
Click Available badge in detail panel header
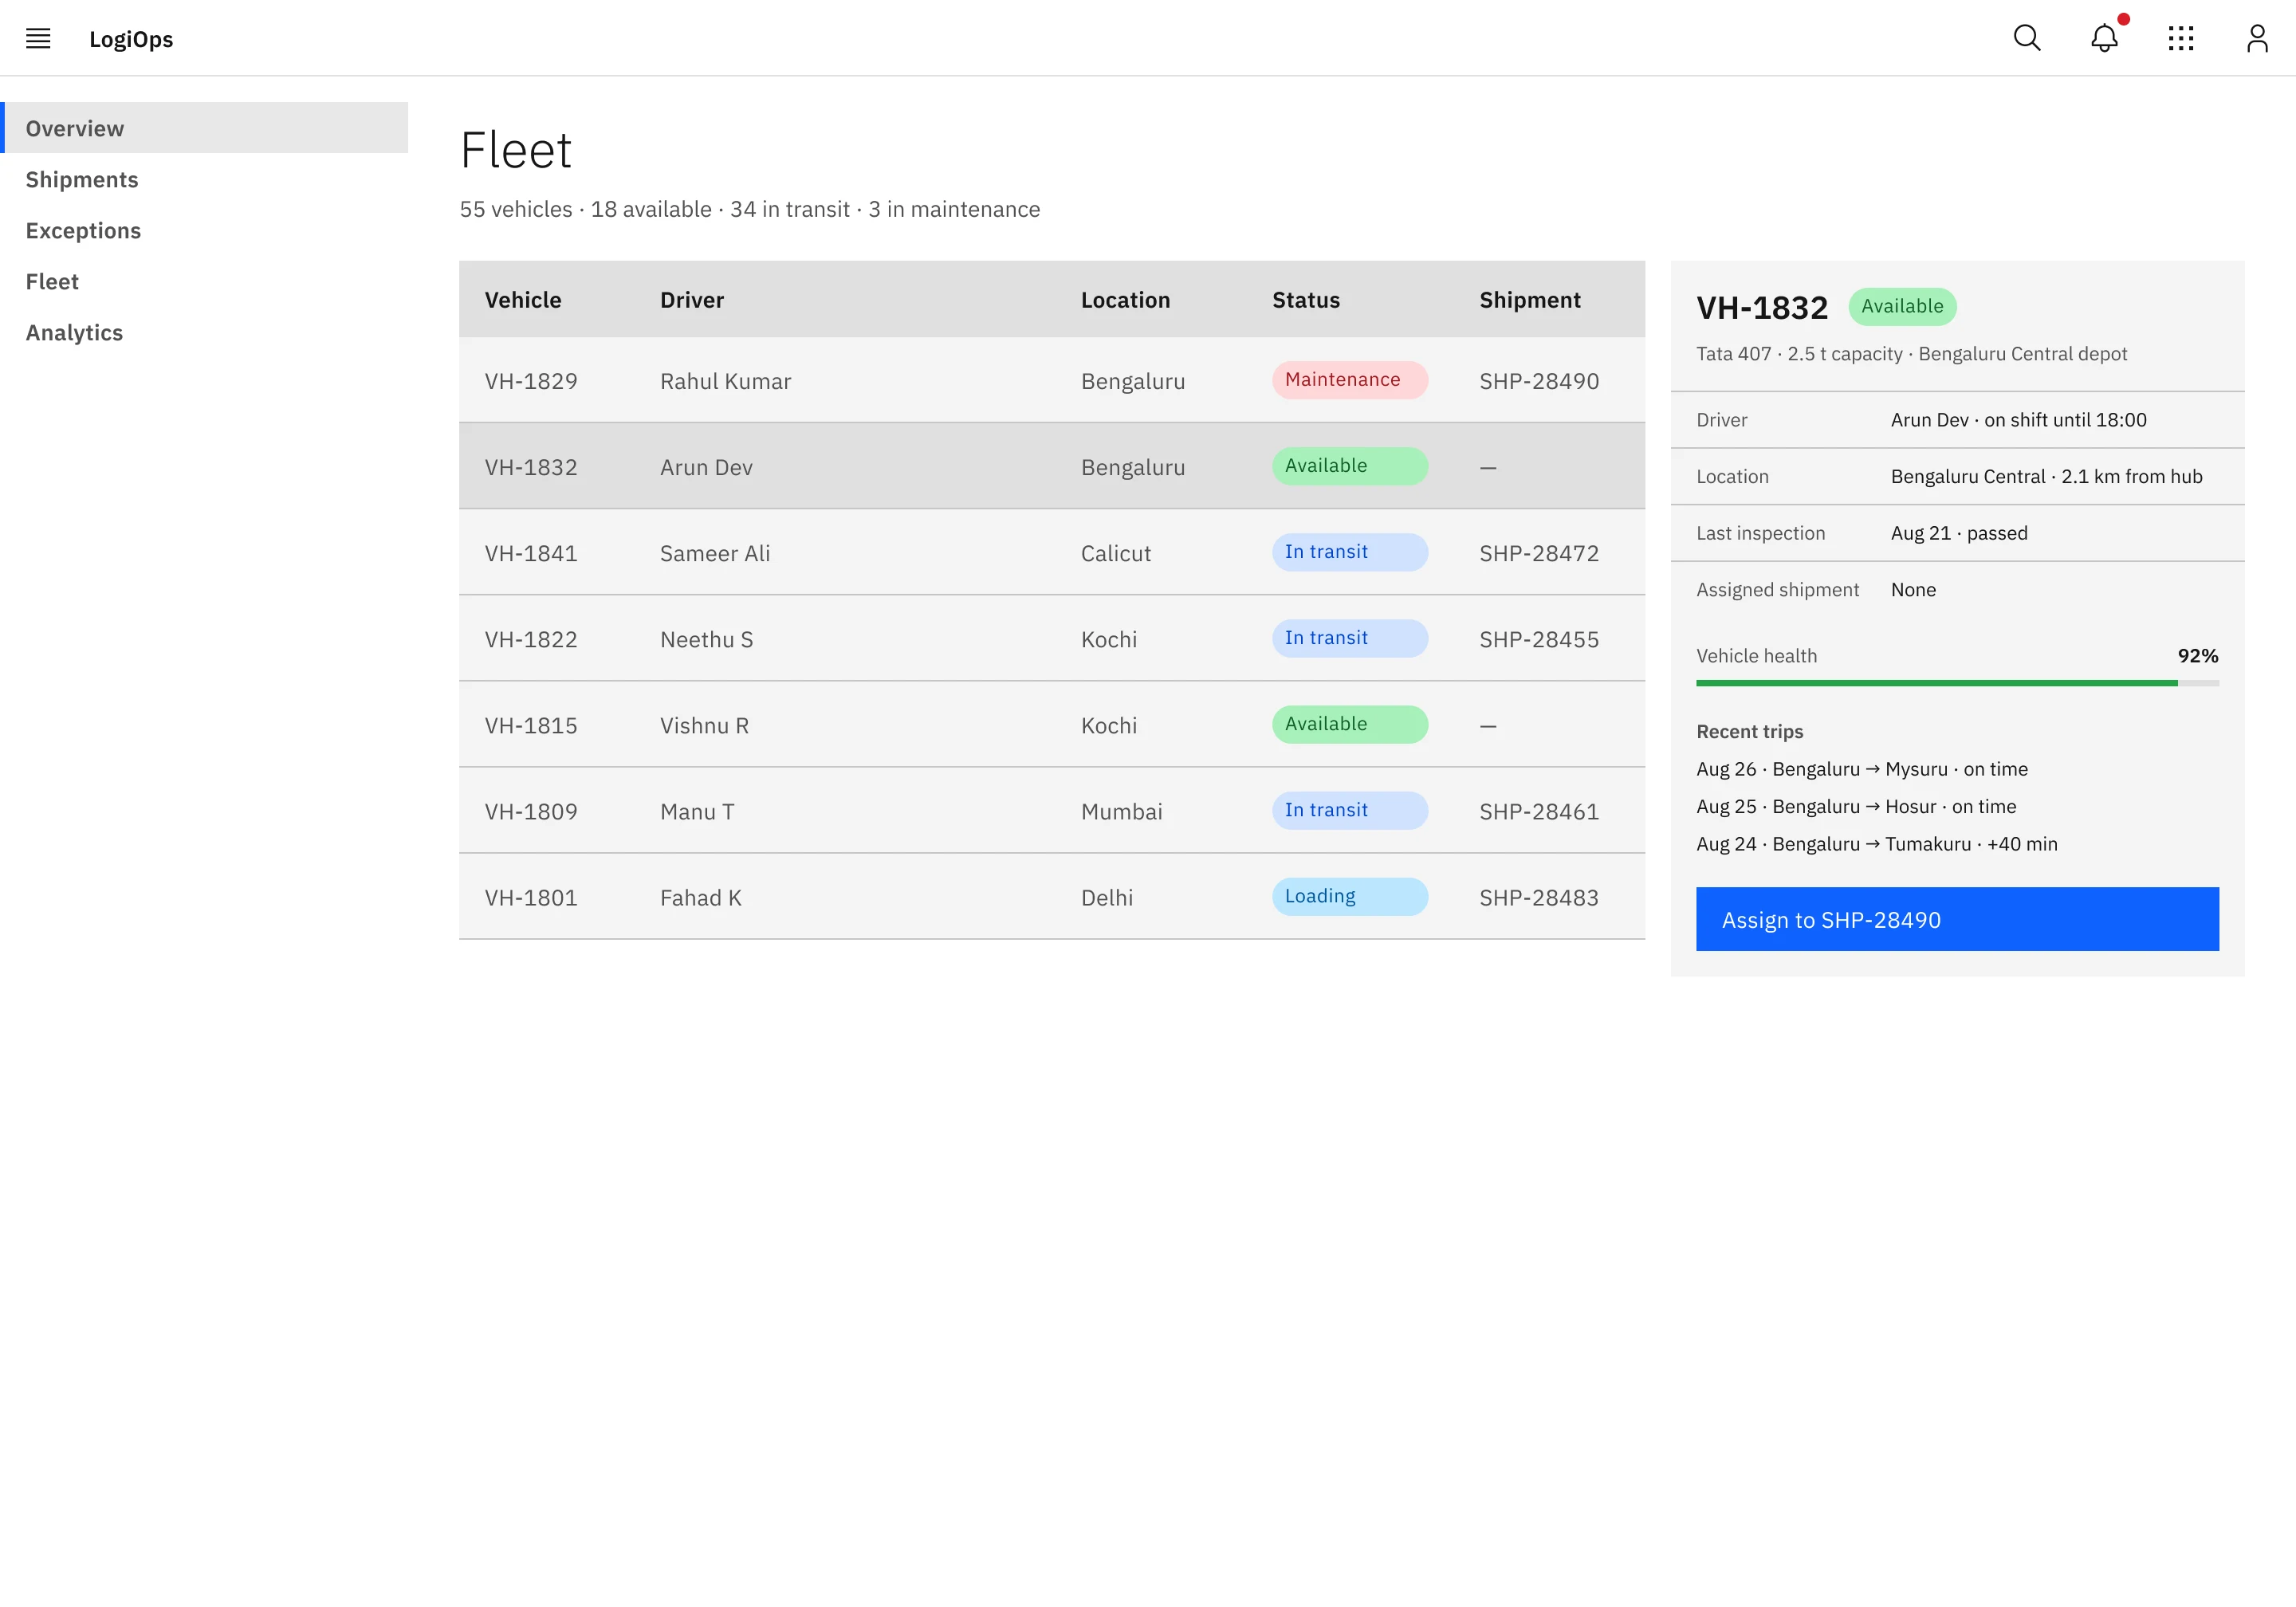pyautogui.click(x=1902, y=306)
